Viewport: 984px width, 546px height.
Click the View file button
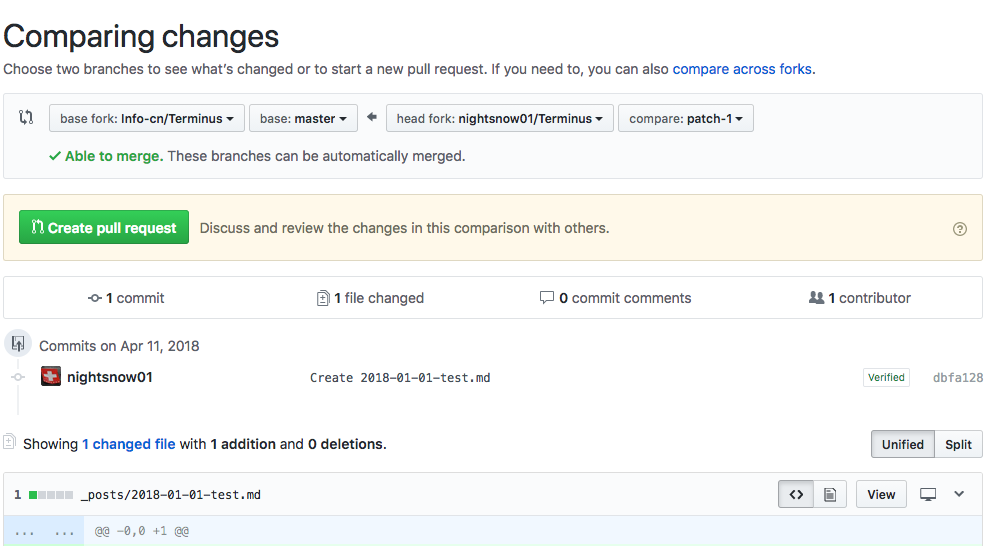(881, 495)
